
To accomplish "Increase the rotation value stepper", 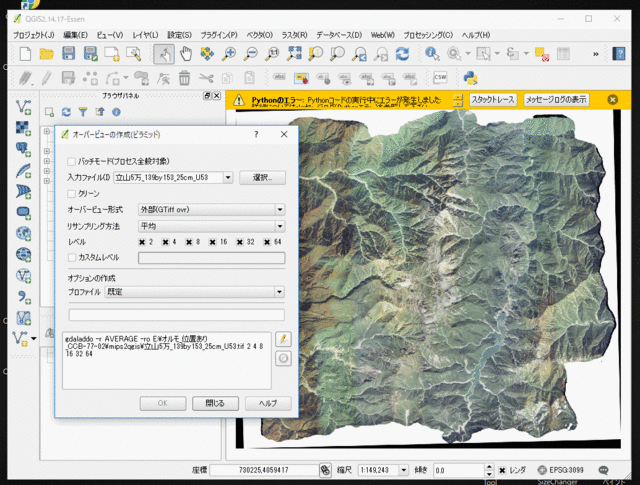I will pos(489,467).
